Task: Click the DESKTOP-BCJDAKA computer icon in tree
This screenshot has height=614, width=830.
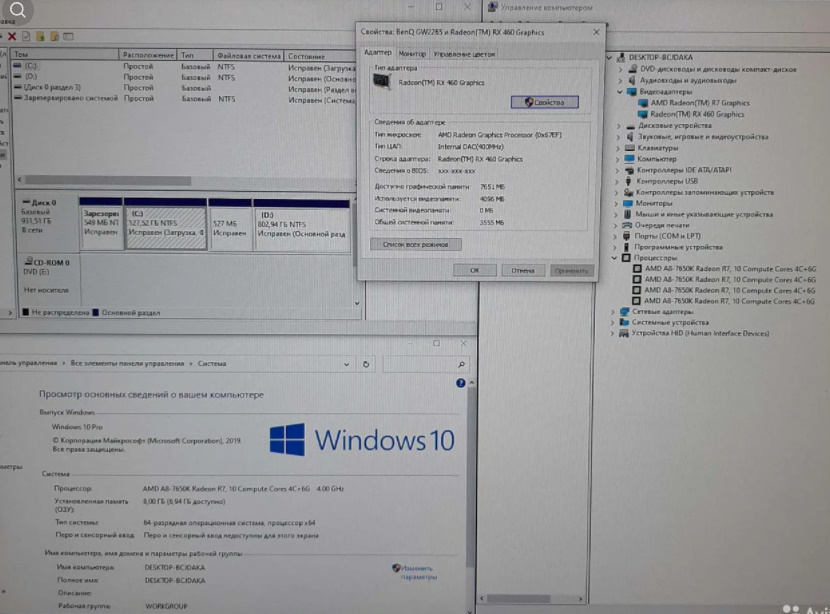Action: tap(621, 57)
